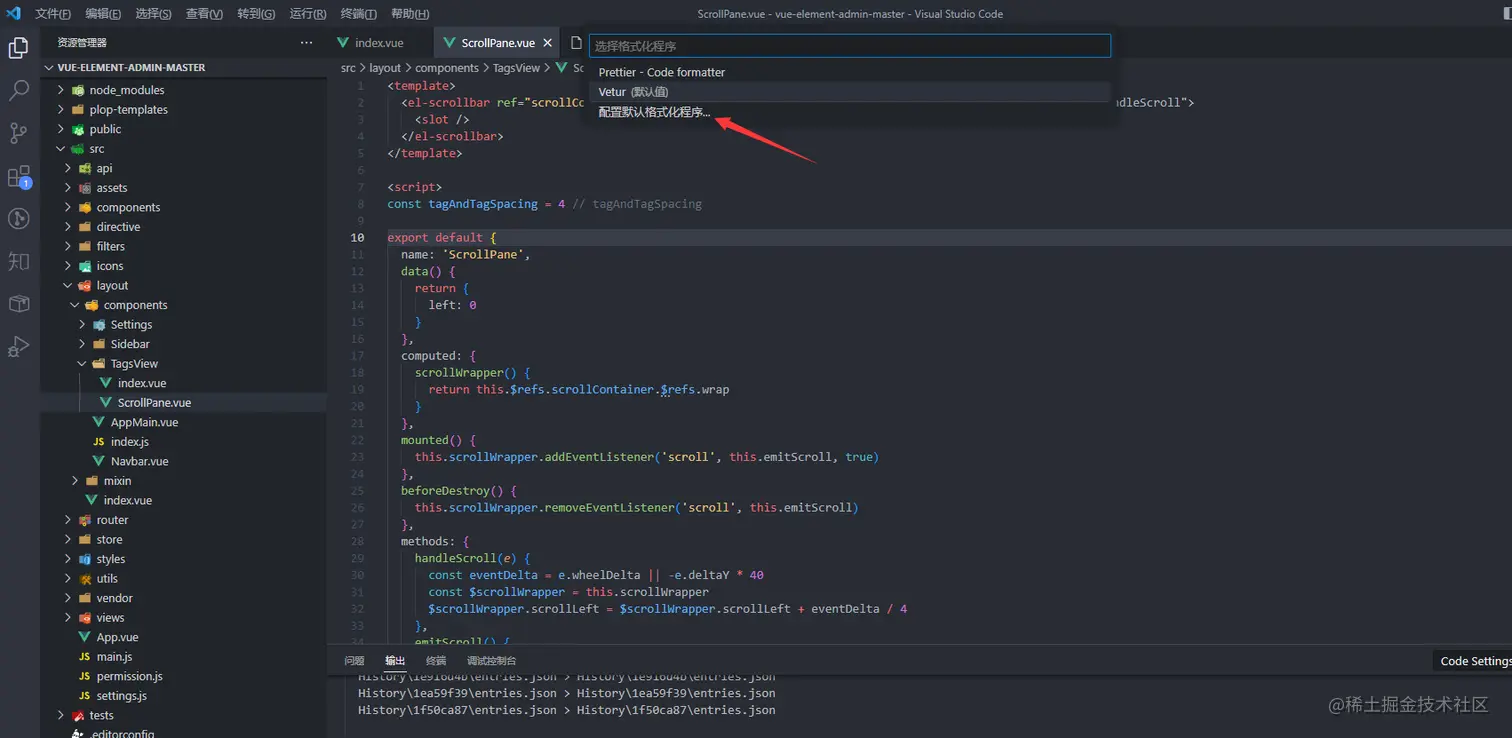The height and width of the screenshot is (738, 1512).
Task: Click the public folder icon
Action: click(x=79, y=129)
